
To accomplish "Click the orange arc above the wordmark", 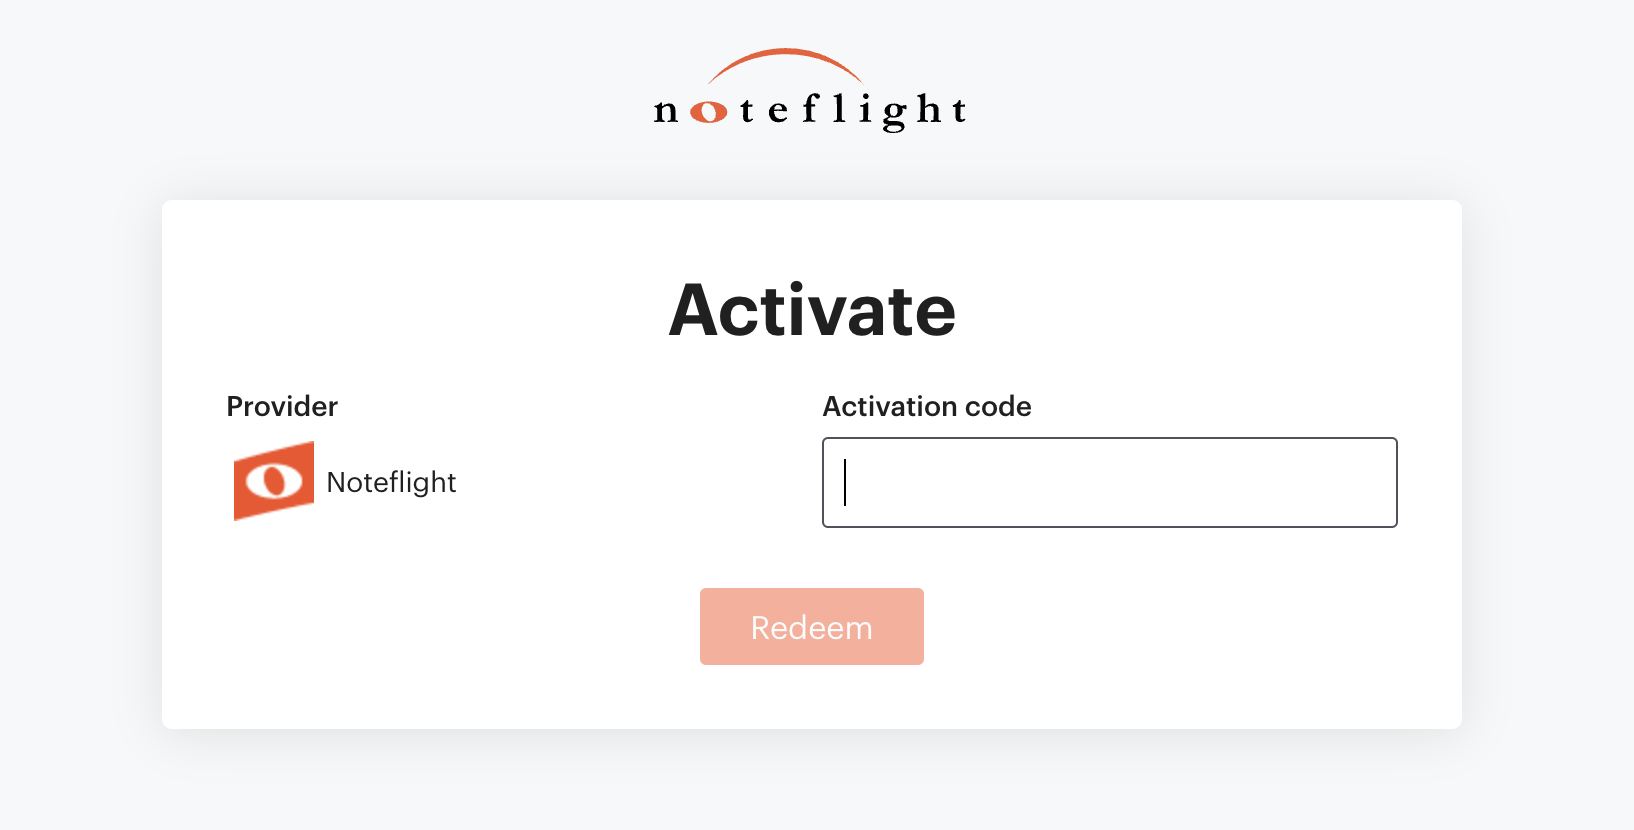I will (x=786, y=65).
